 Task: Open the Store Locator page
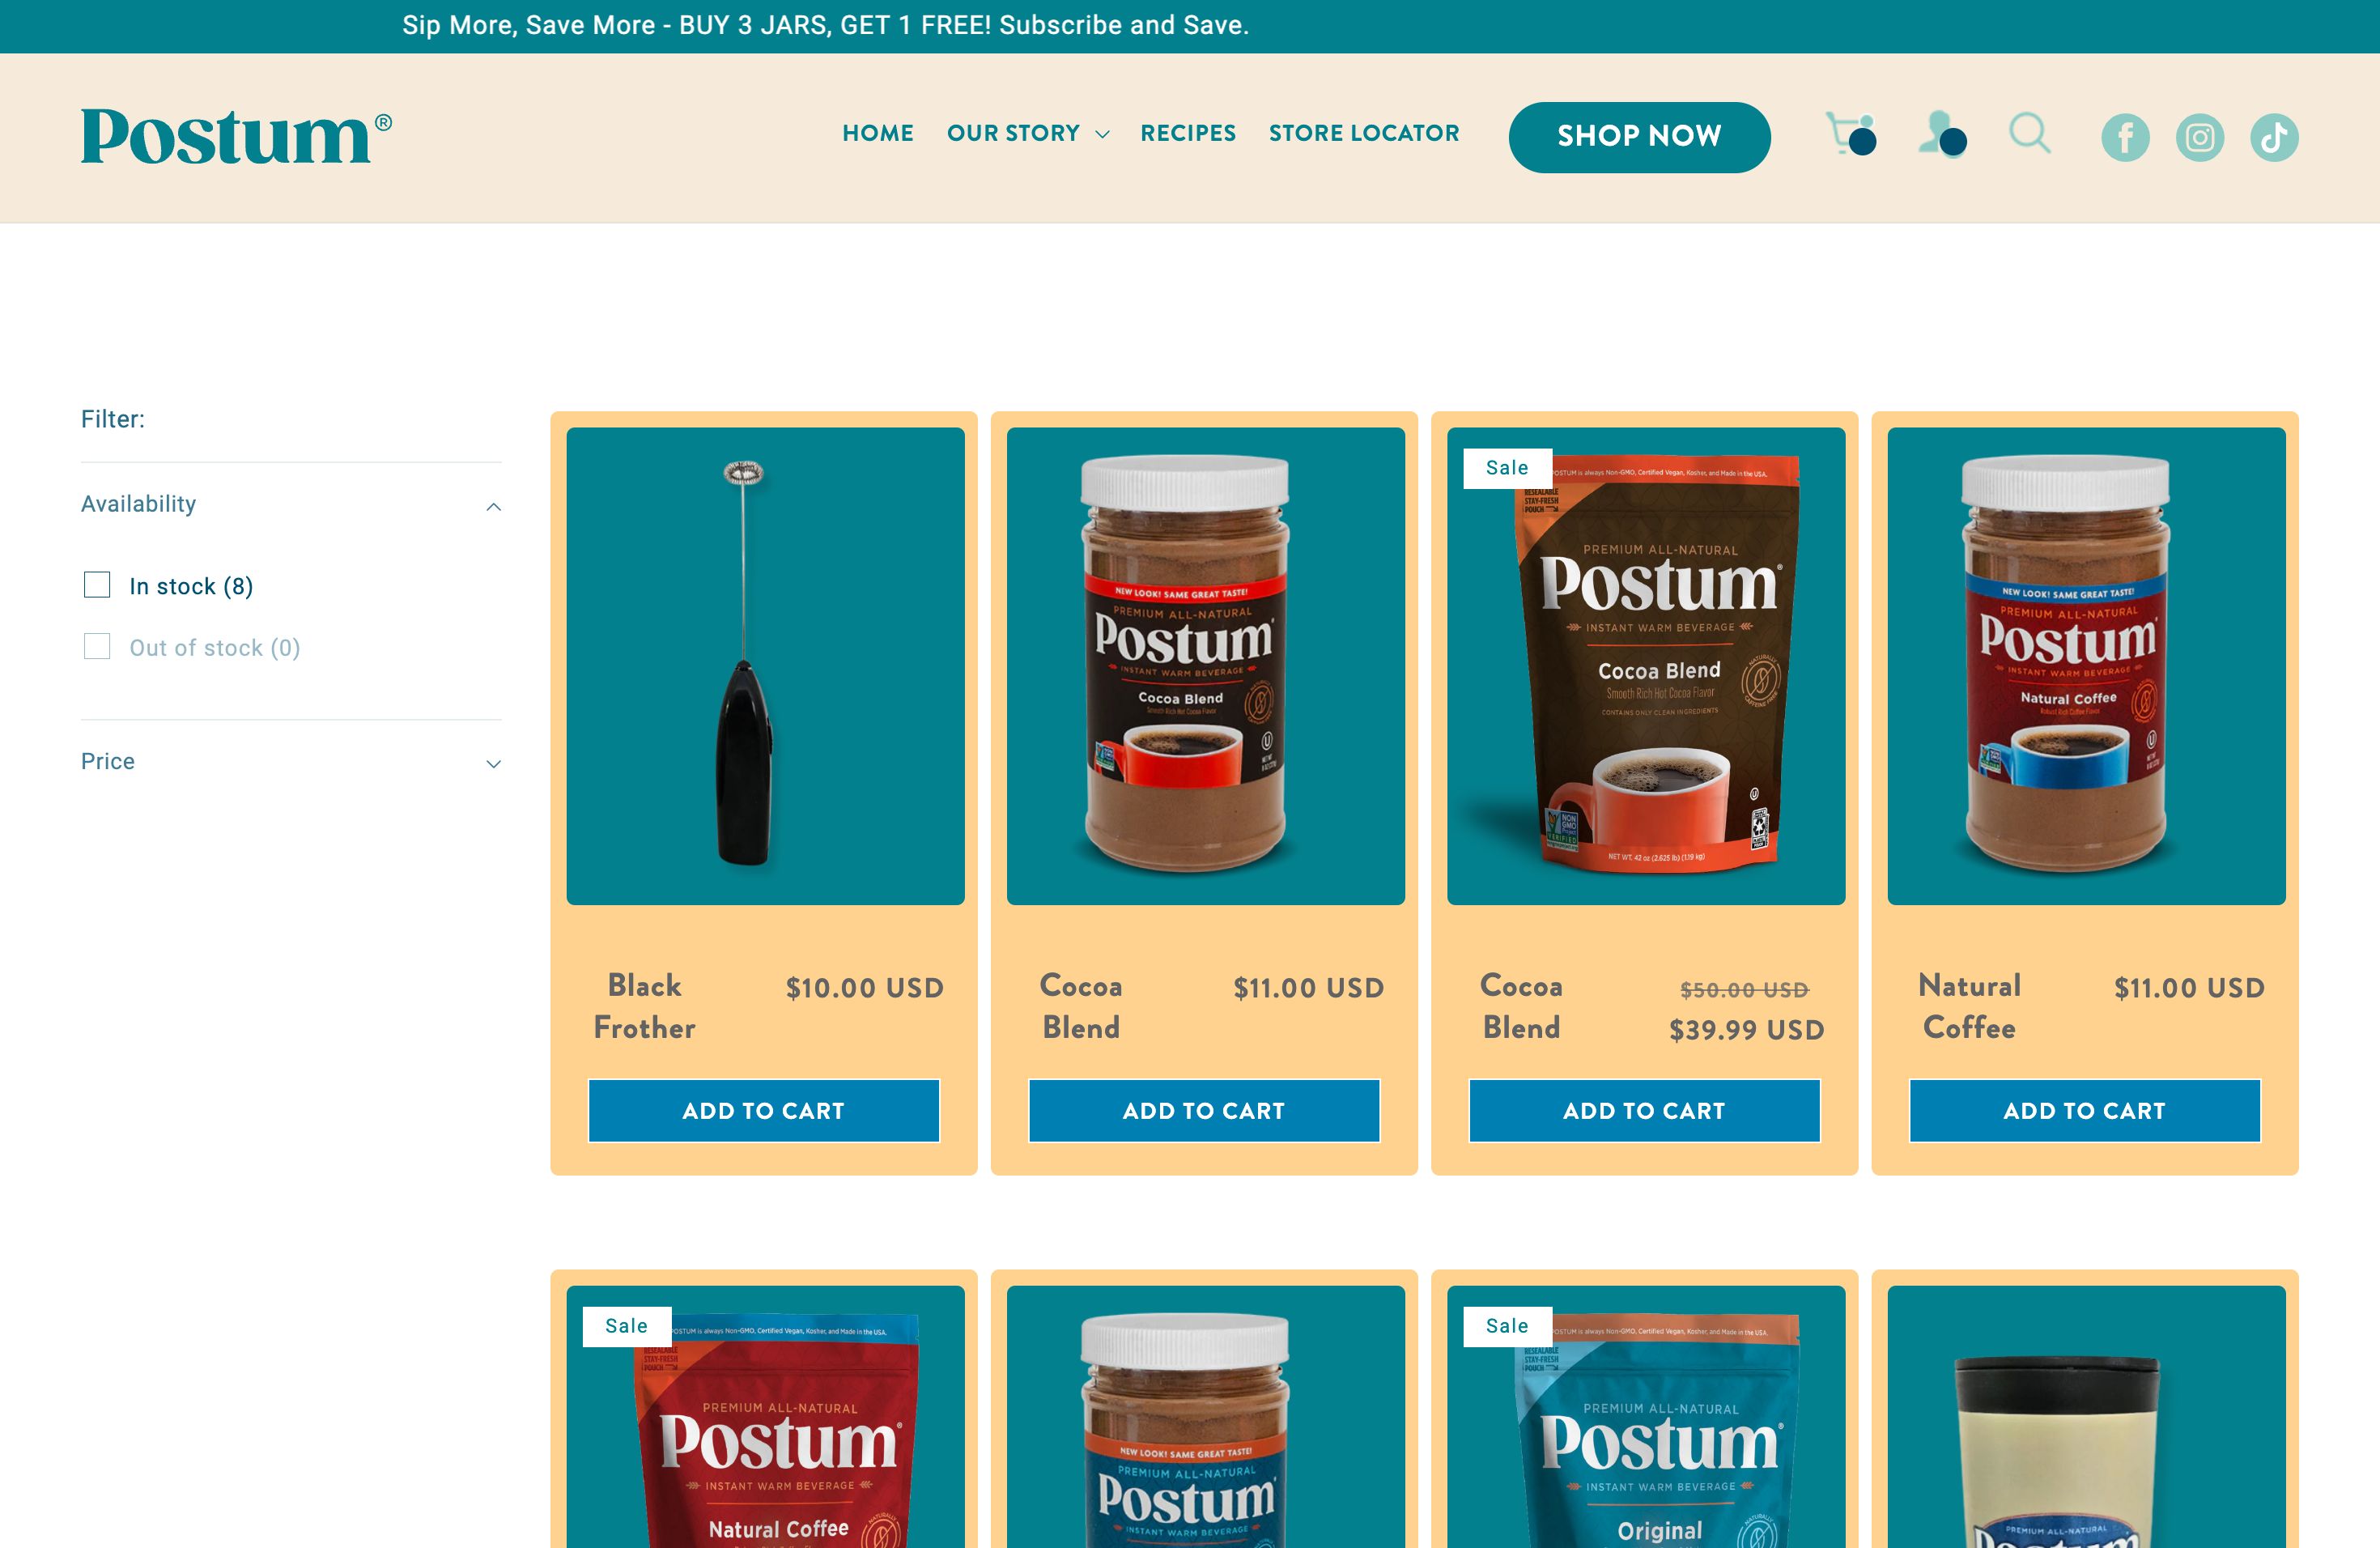1364,133
